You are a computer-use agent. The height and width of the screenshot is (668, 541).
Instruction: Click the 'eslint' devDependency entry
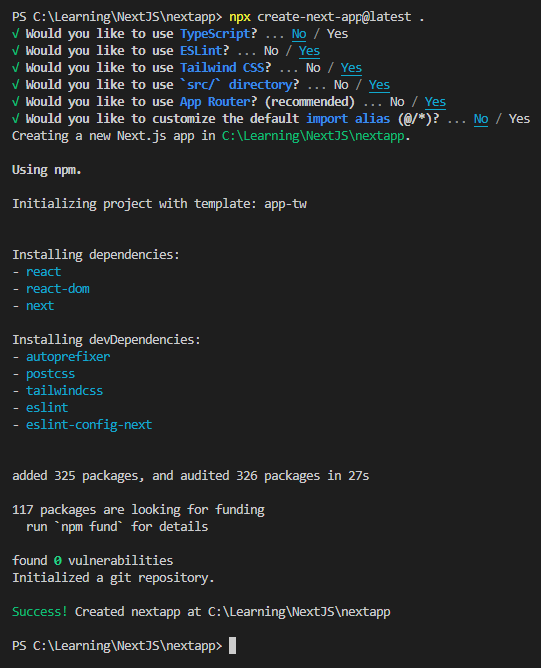[47, 408]
